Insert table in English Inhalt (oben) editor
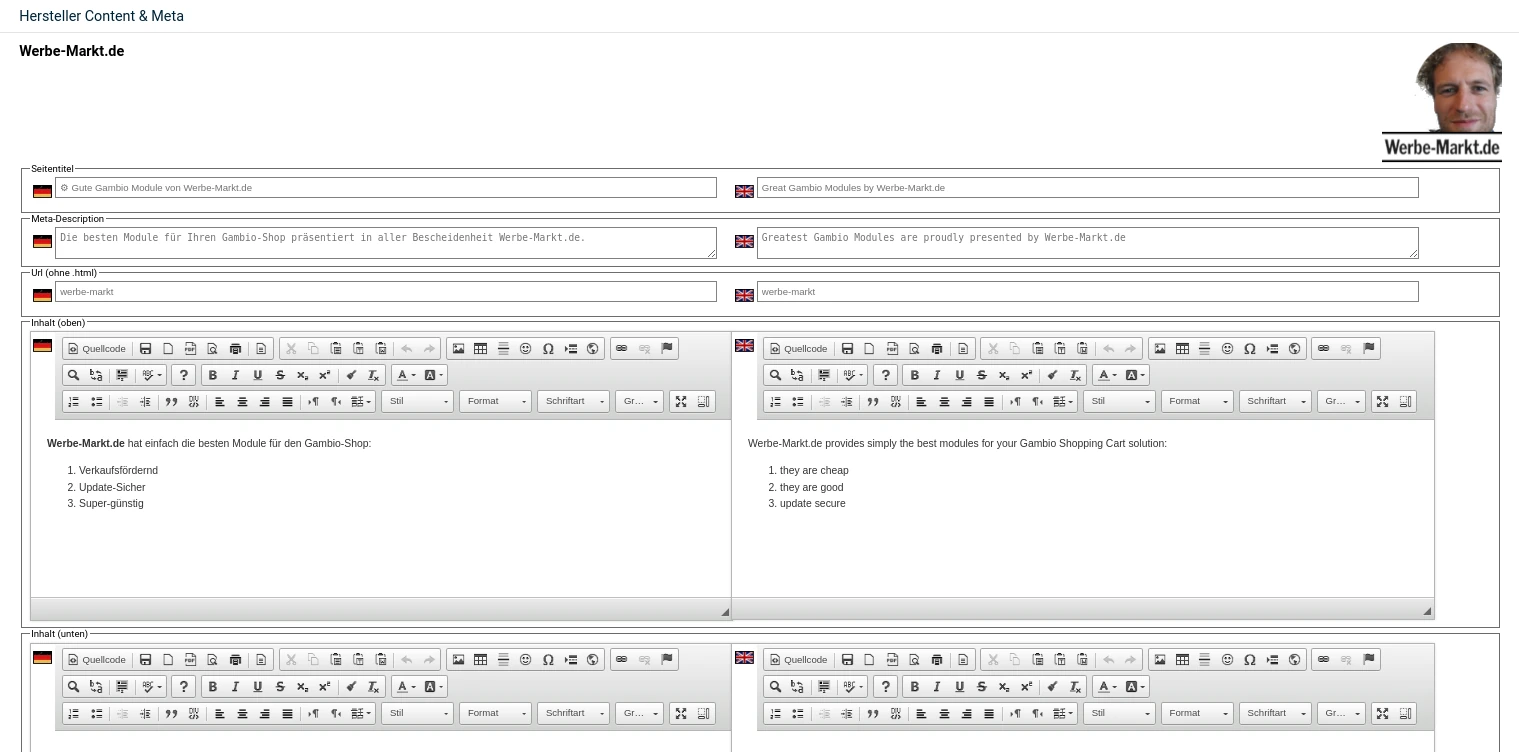Image resolution: width=1519 pixels, height=752 pixels. coord(1182,349)
